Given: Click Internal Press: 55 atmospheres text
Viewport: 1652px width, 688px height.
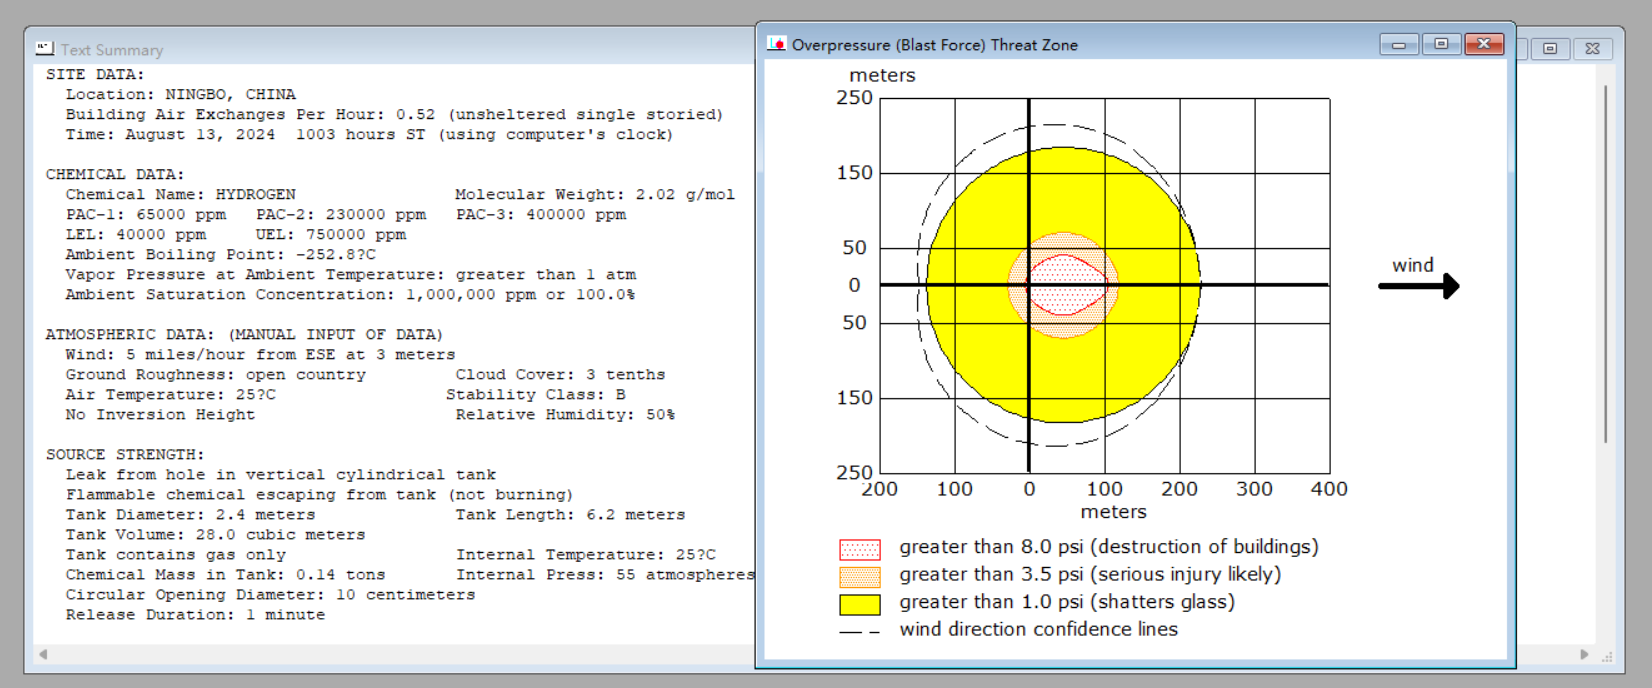Looking at the screenshot, I should click(605, 575).
